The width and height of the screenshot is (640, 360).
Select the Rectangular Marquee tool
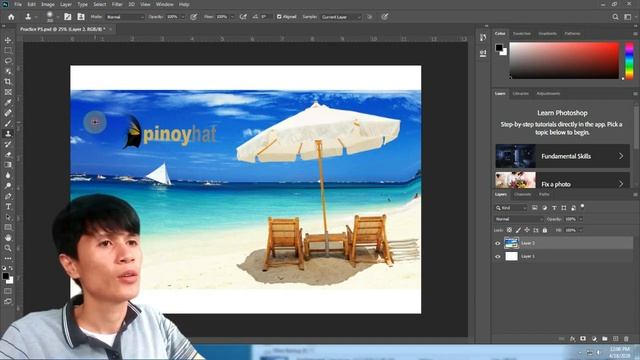[8, 51]
